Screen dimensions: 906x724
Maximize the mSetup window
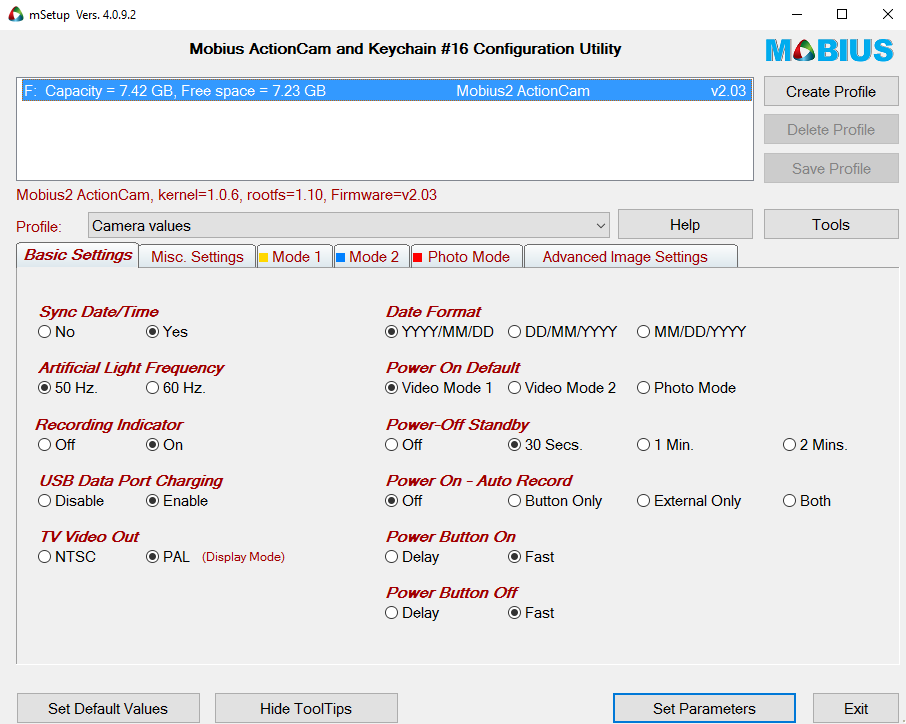(x=842, y=14)
